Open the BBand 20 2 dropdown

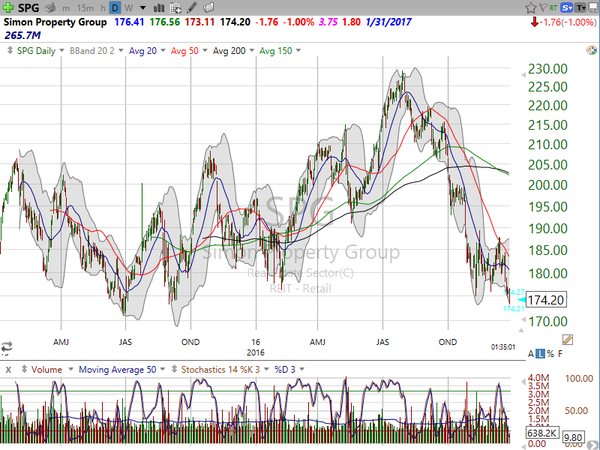click(121, 51)
